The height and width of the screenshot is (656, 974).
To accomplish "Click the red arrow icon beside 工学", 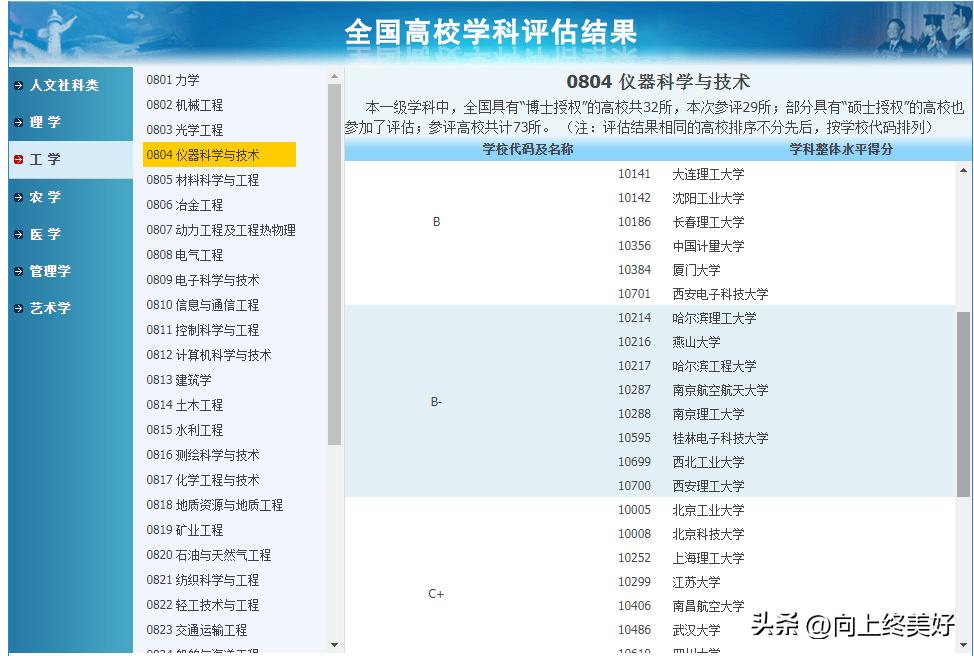I will 17,159.
